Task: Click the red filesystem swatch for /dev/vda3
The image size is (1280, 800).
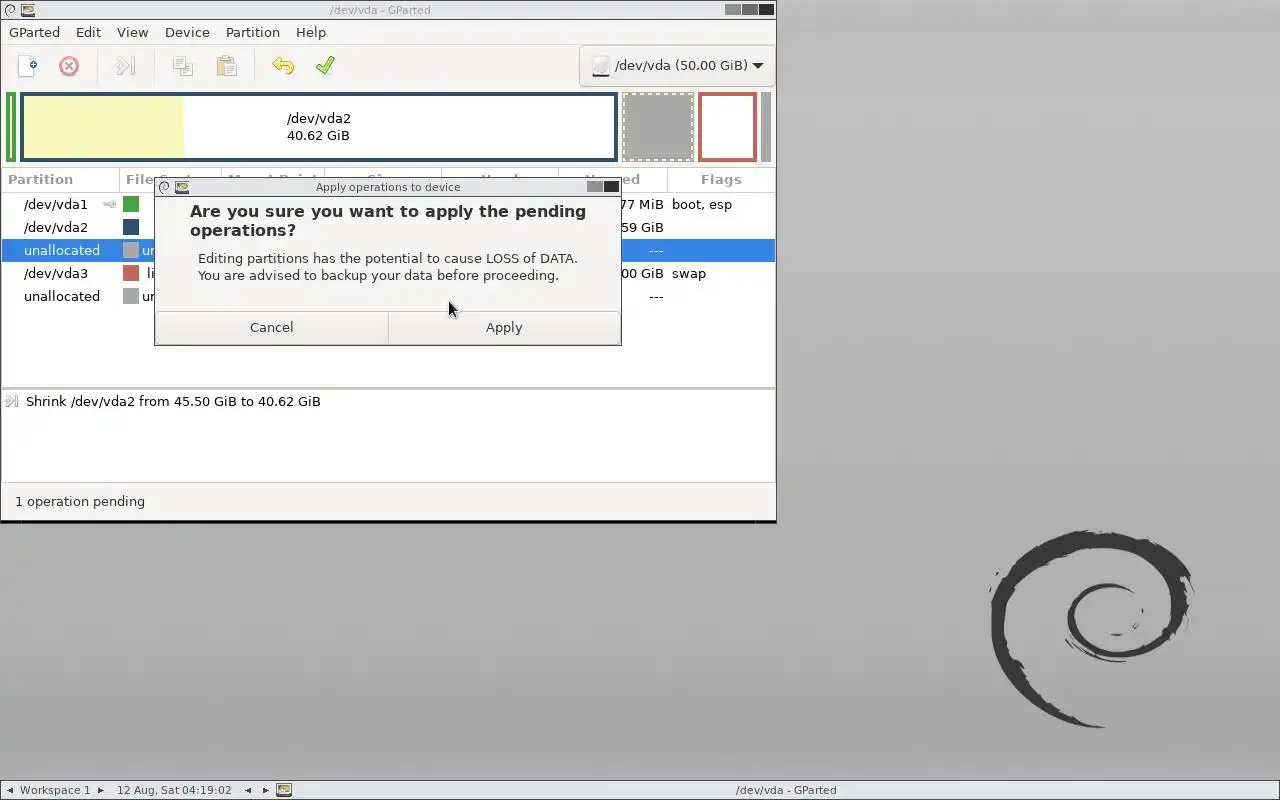Action: click(131, 273)
